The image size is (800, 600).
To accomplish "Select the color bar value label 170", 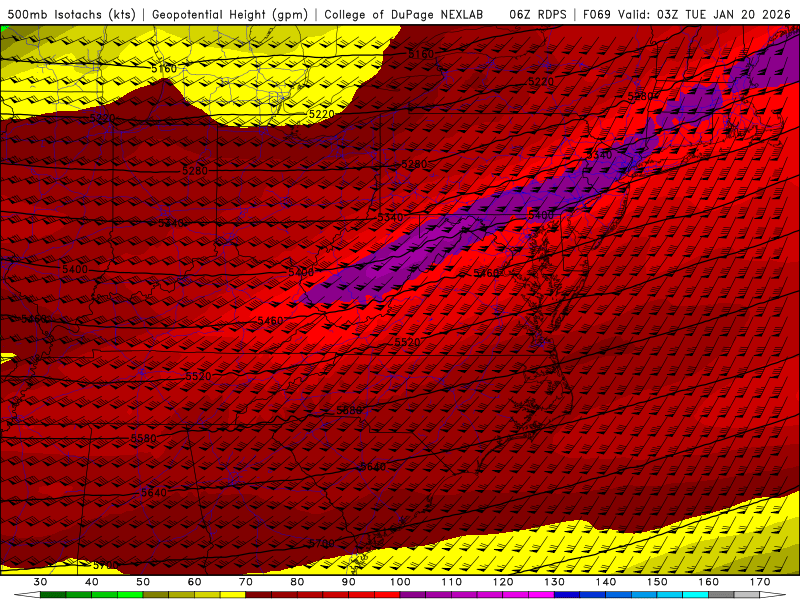I will (x=760, y=582).
